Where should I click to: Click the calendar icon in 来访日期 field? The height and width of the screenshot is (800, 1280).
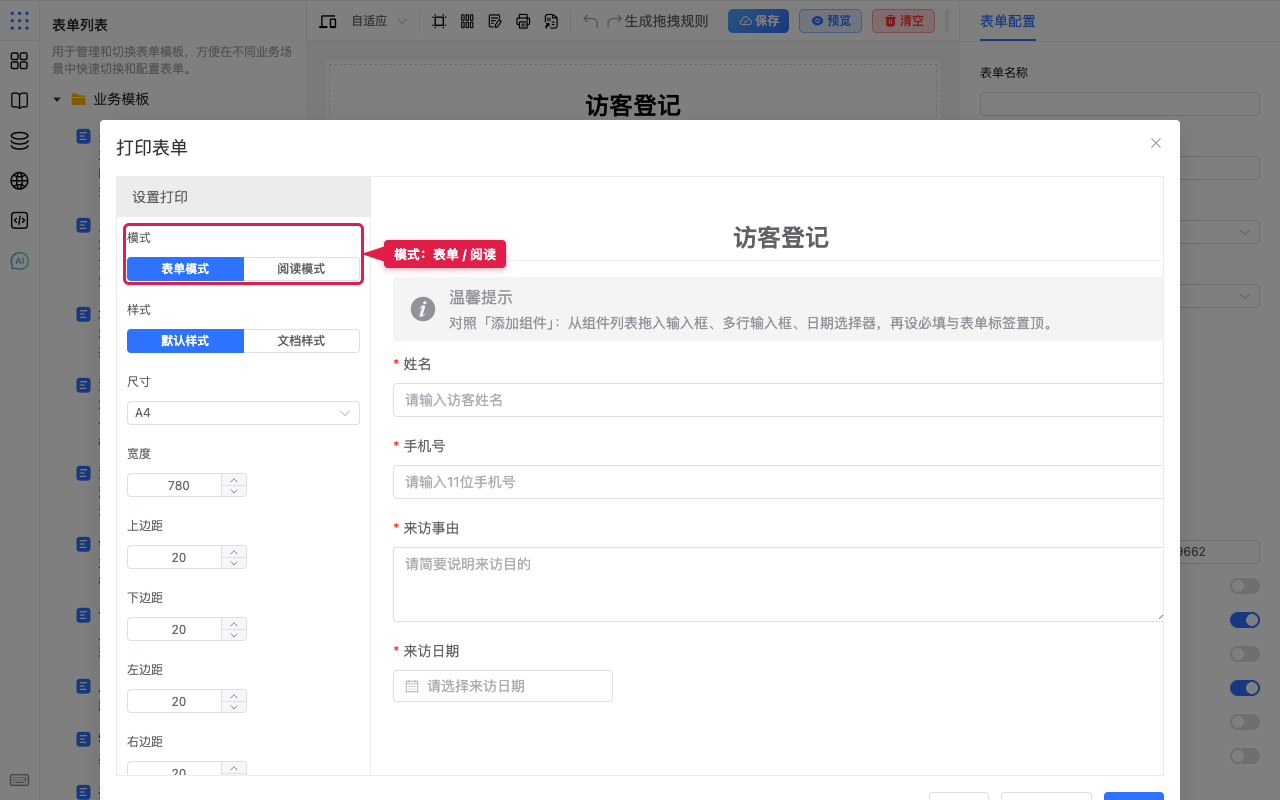[412, 686]
